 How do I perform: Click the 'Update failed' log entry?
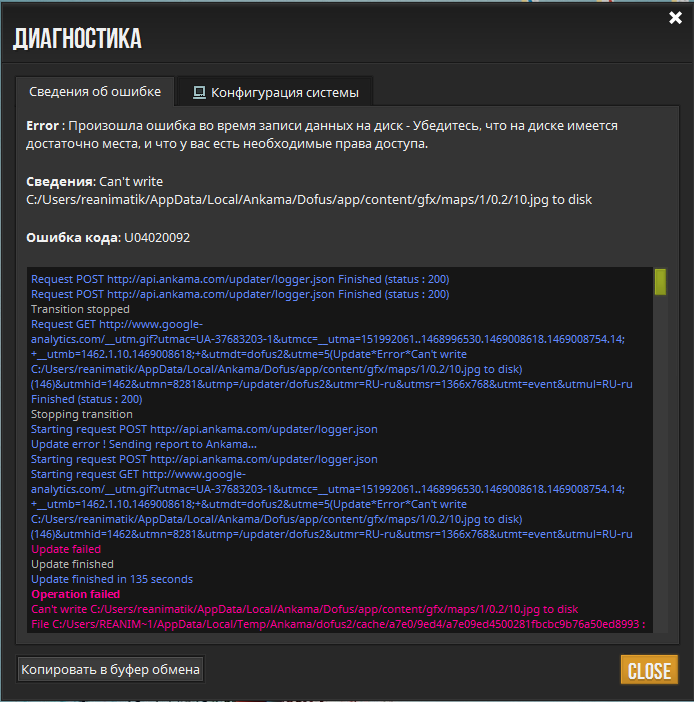pos(66,549)
